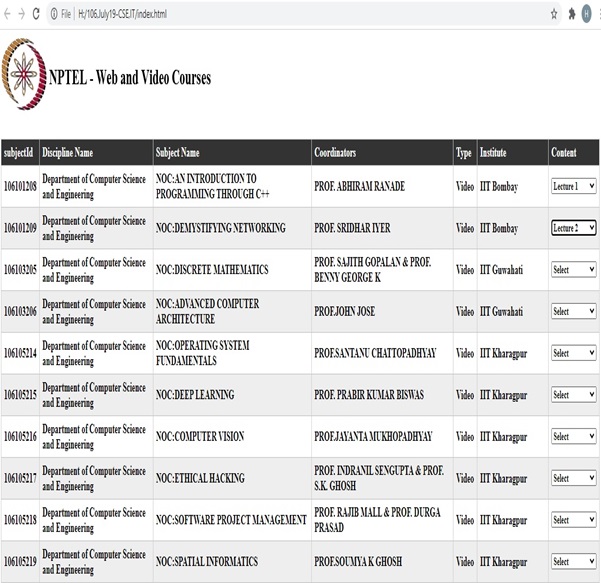Reload the page with refresh icon

click(x=37, y=14)
